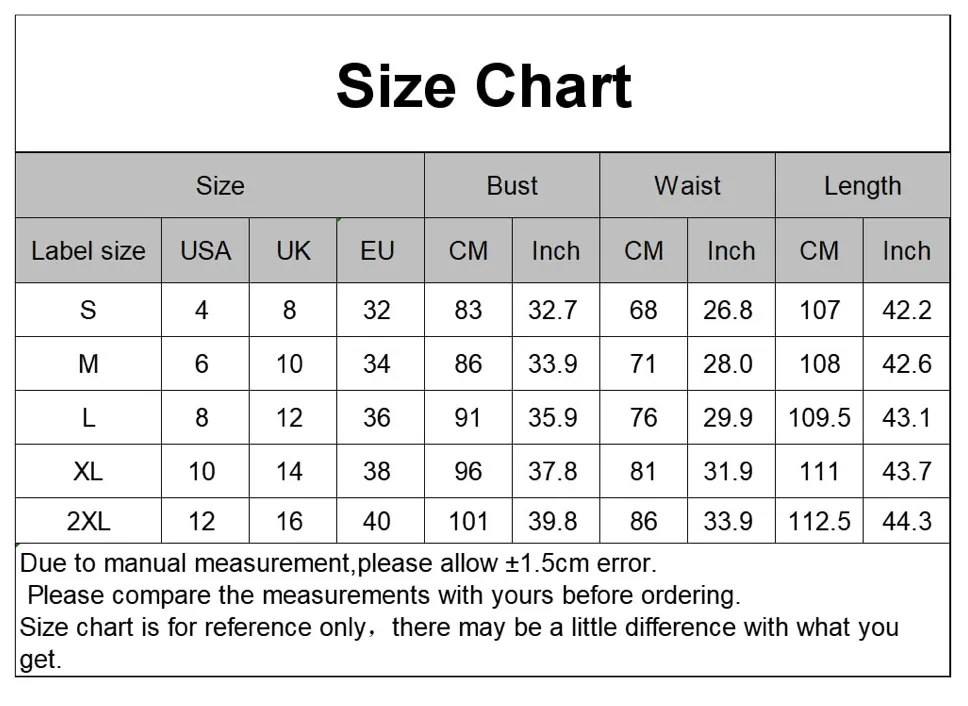Click the Size Chart title
Screen dimensions: 968x706
[x=483, y=86]
